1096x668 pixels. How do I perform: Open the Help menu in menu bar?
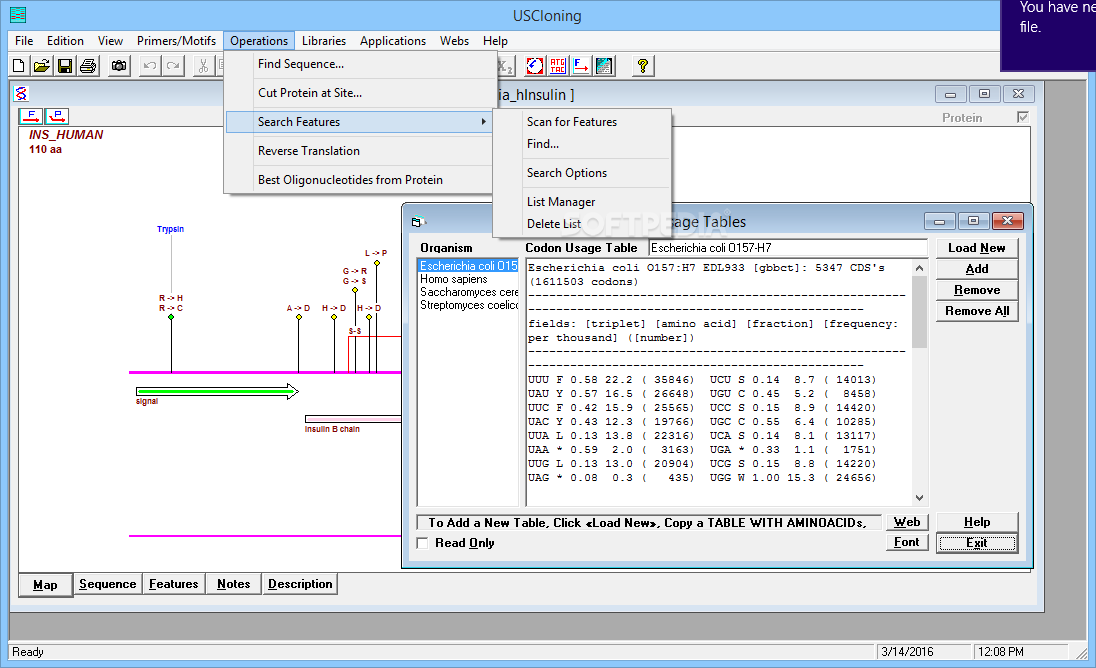pos(495,41)
